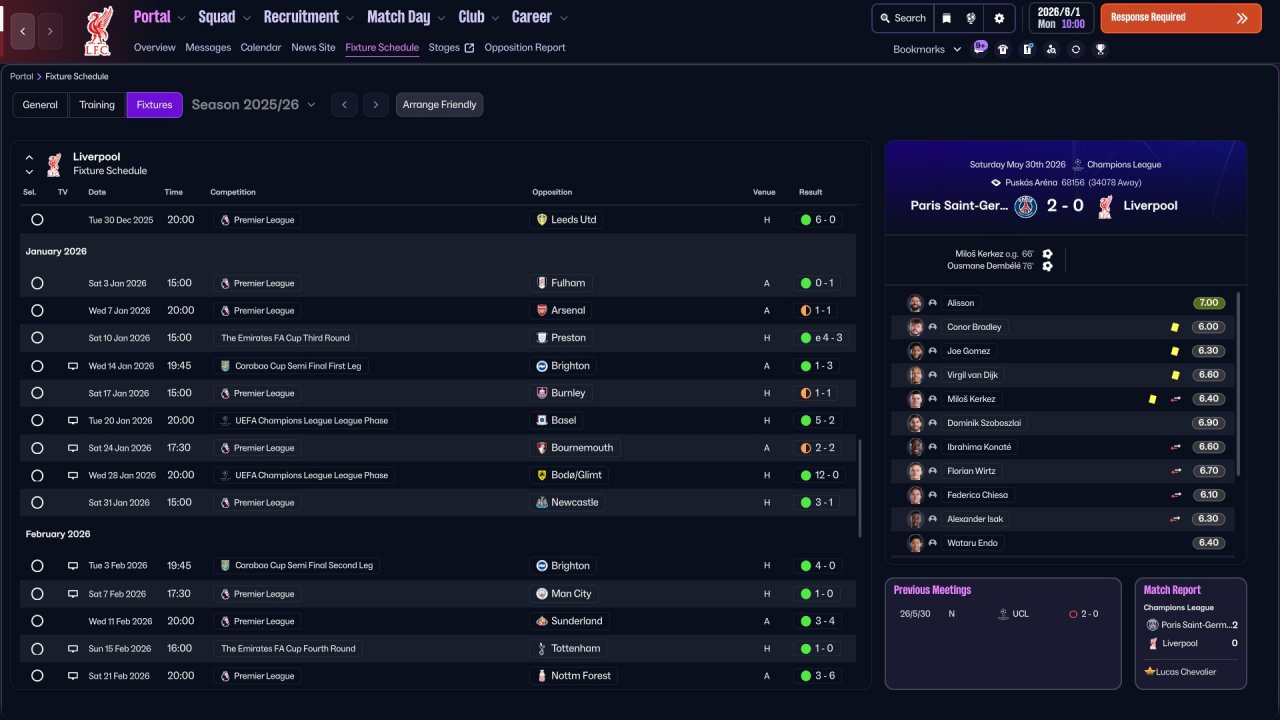This screenshot has height=720, width=1280.
Task: Select the Arsenal fixture radio button
Action: coord(37,311)
